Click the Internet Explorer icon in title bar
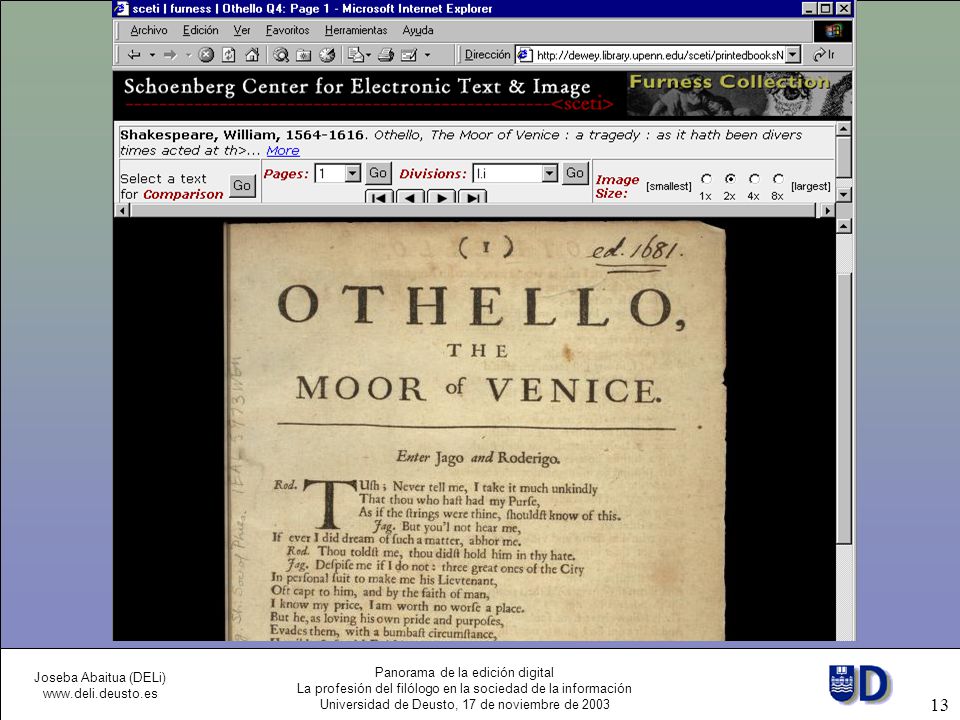 point(122,9)
